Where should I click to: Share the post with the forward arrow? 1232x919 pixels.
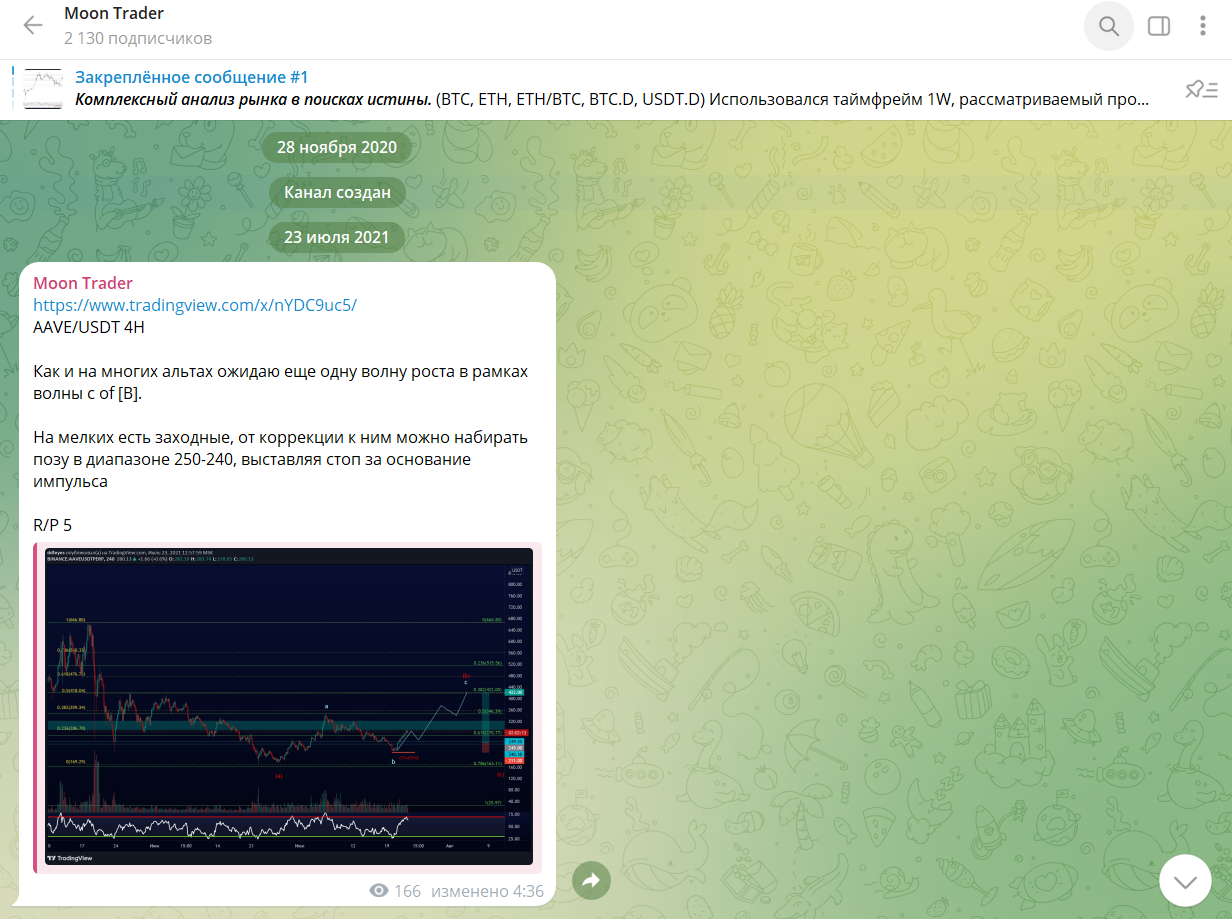click(x=591, y=880)
